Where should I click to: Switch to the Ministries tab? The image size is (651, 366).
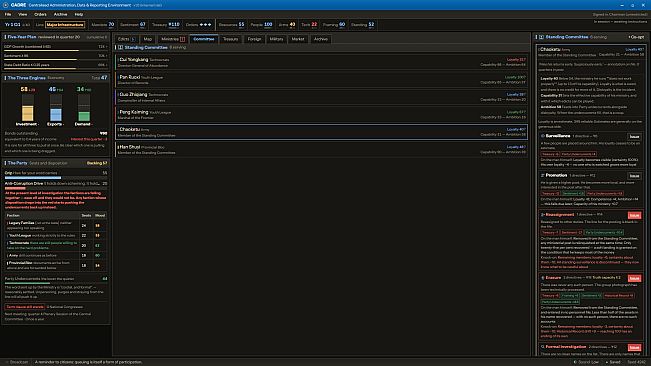click(x=173, y=39)
